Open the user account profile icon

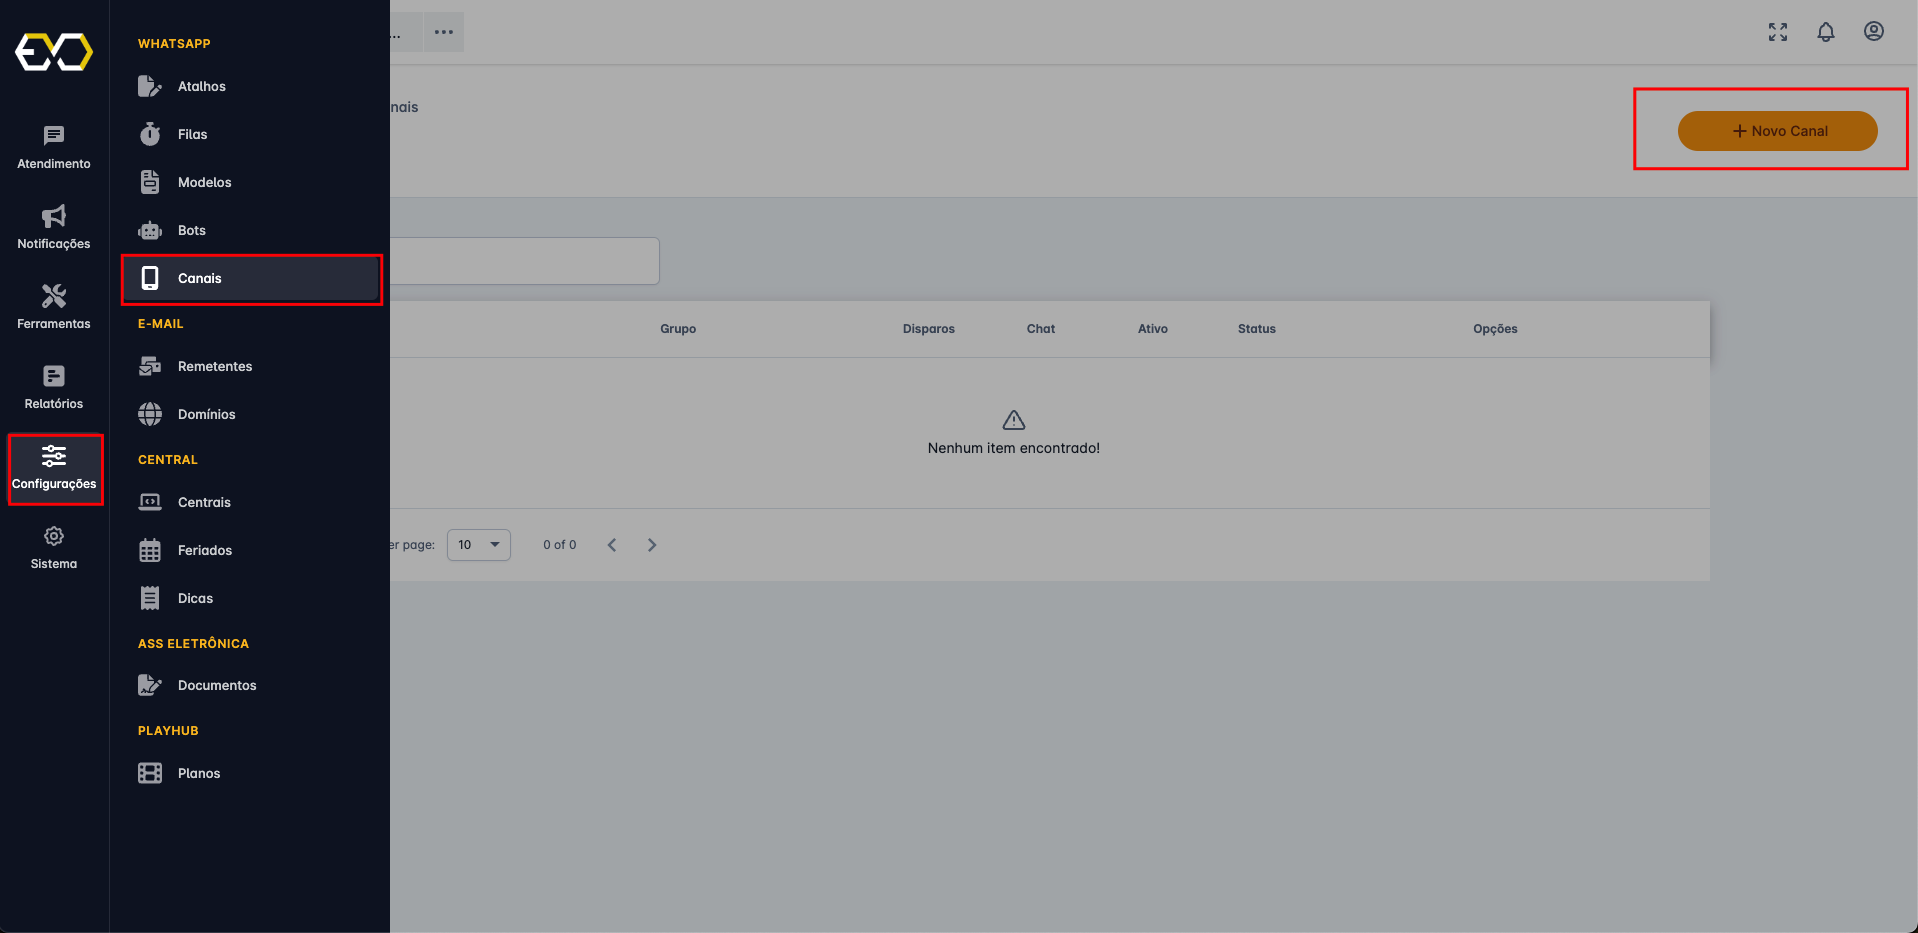pos(1873,32)
